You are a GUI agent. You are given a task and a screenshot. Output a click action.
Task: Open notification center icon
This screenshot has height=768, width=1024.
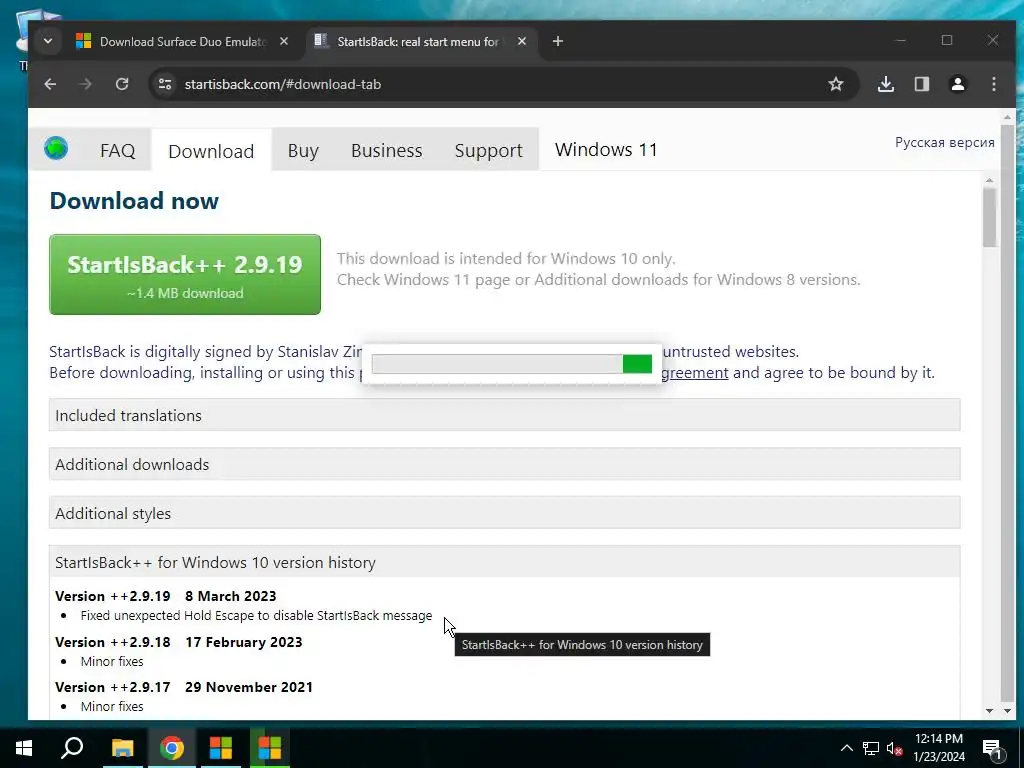tap(992, 748)
